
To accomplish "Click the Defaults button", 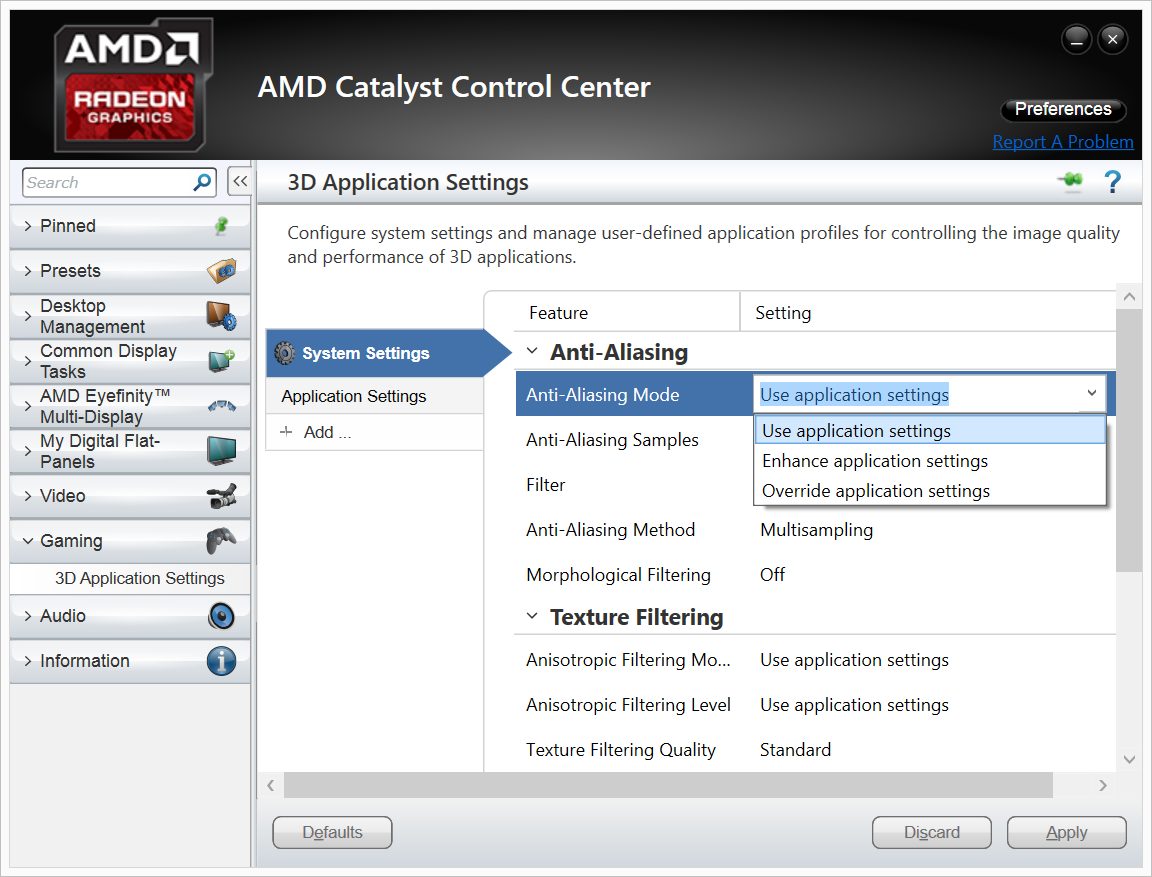I will [332, 832].
